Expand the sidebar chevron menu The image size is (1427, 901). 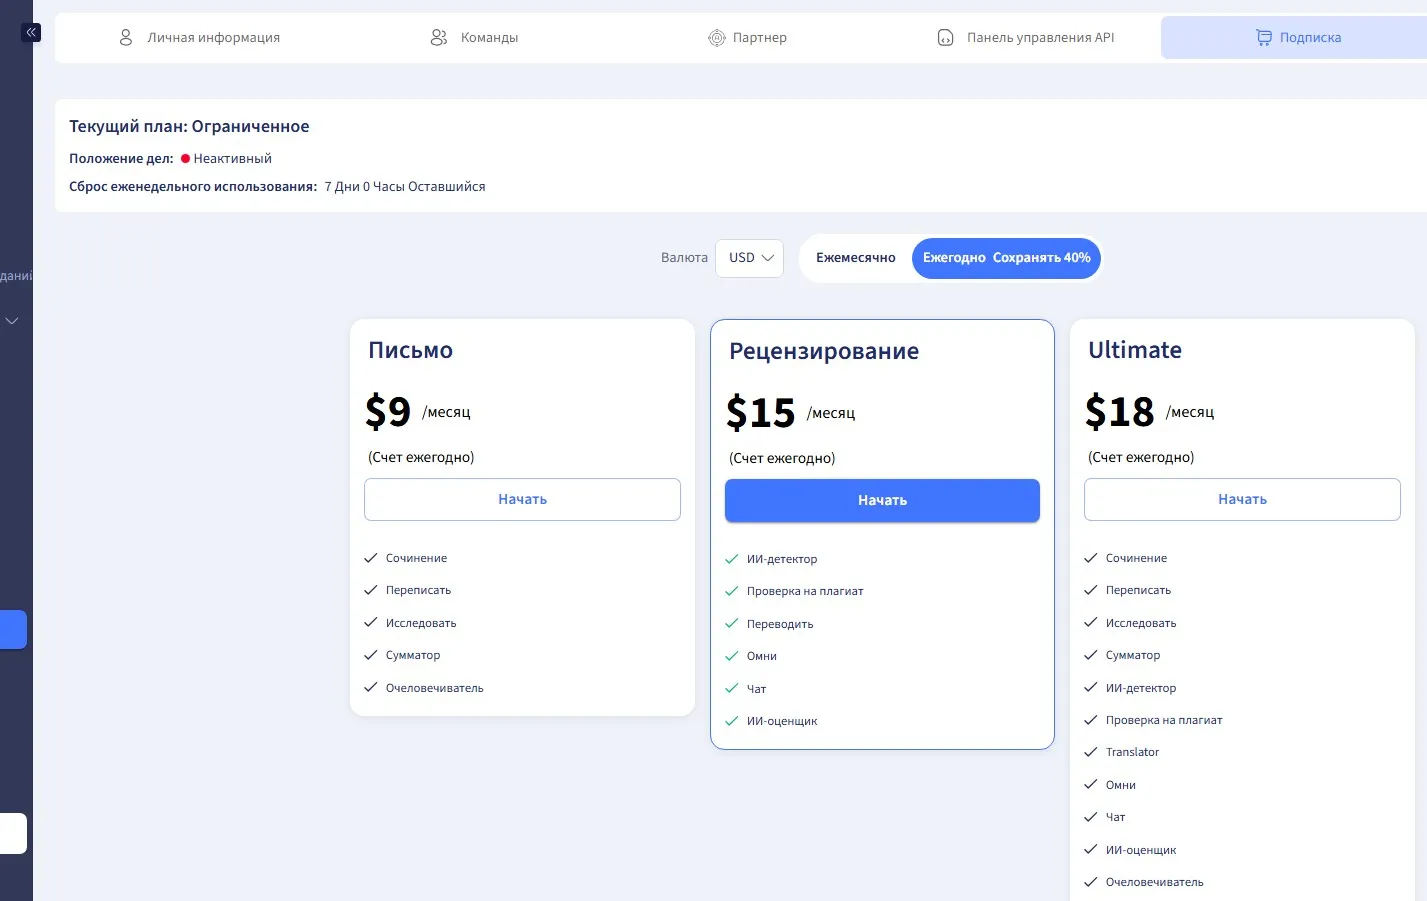12,321
